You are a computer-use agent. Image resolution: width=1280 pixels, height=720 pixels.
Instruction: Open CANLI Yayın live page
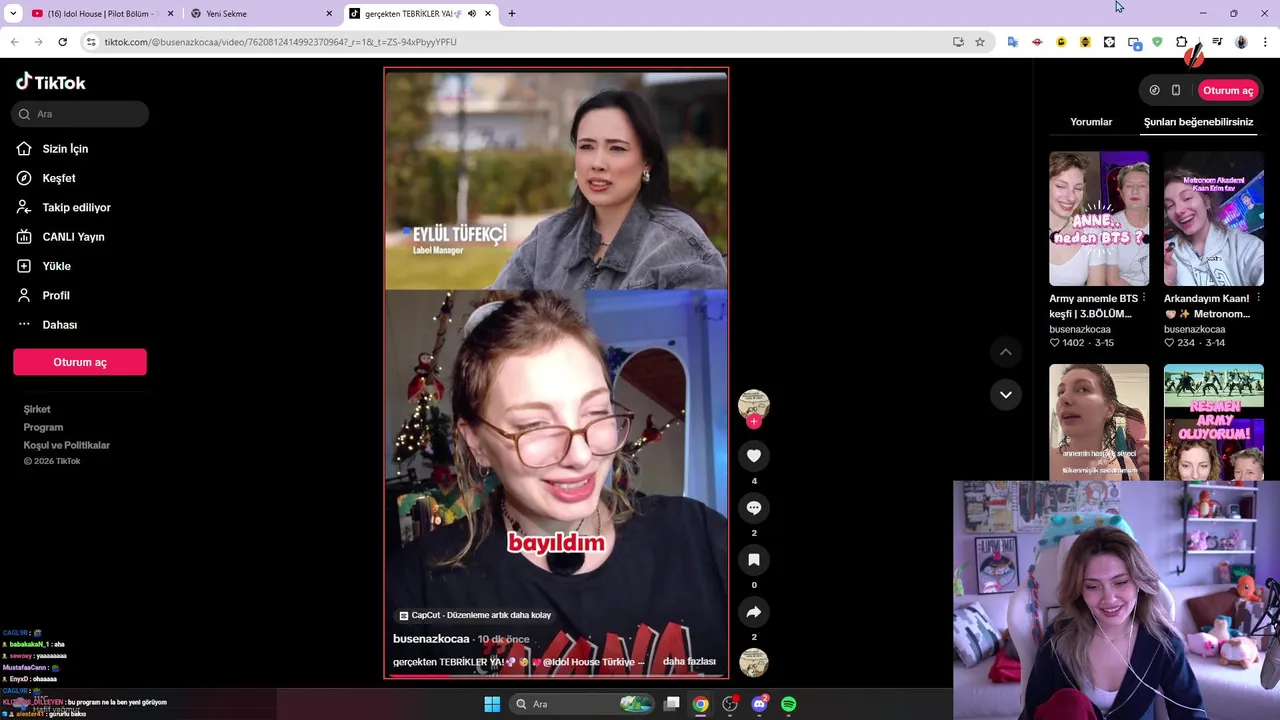point(73,237)
